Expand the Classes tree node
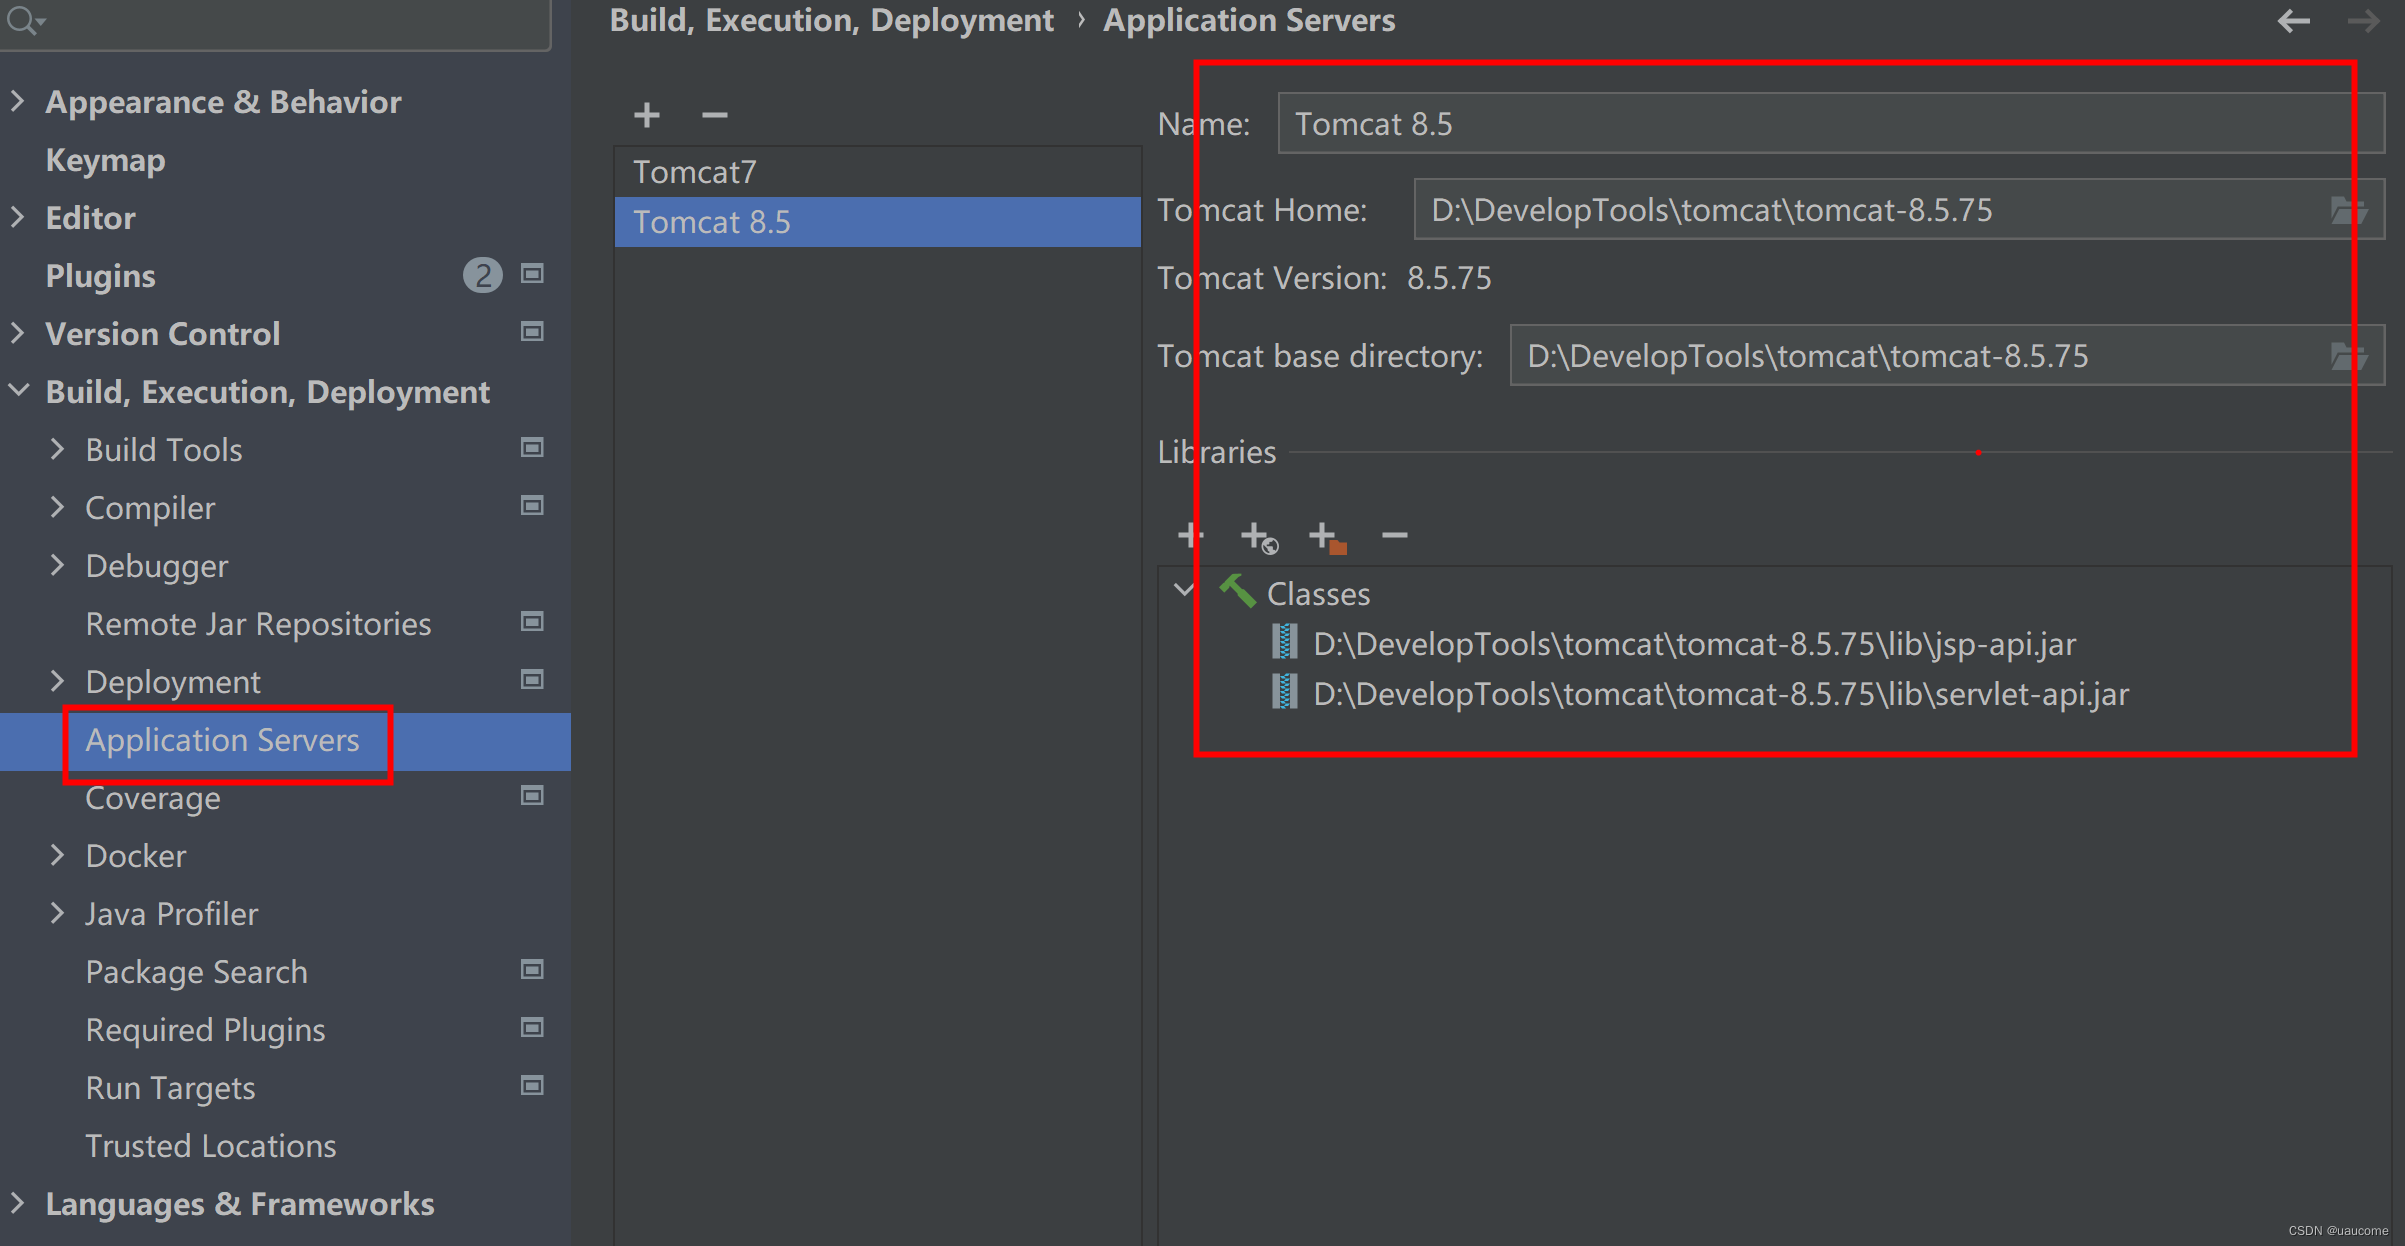Viewport: 2405px width, 1246px height. (1187, 594)
